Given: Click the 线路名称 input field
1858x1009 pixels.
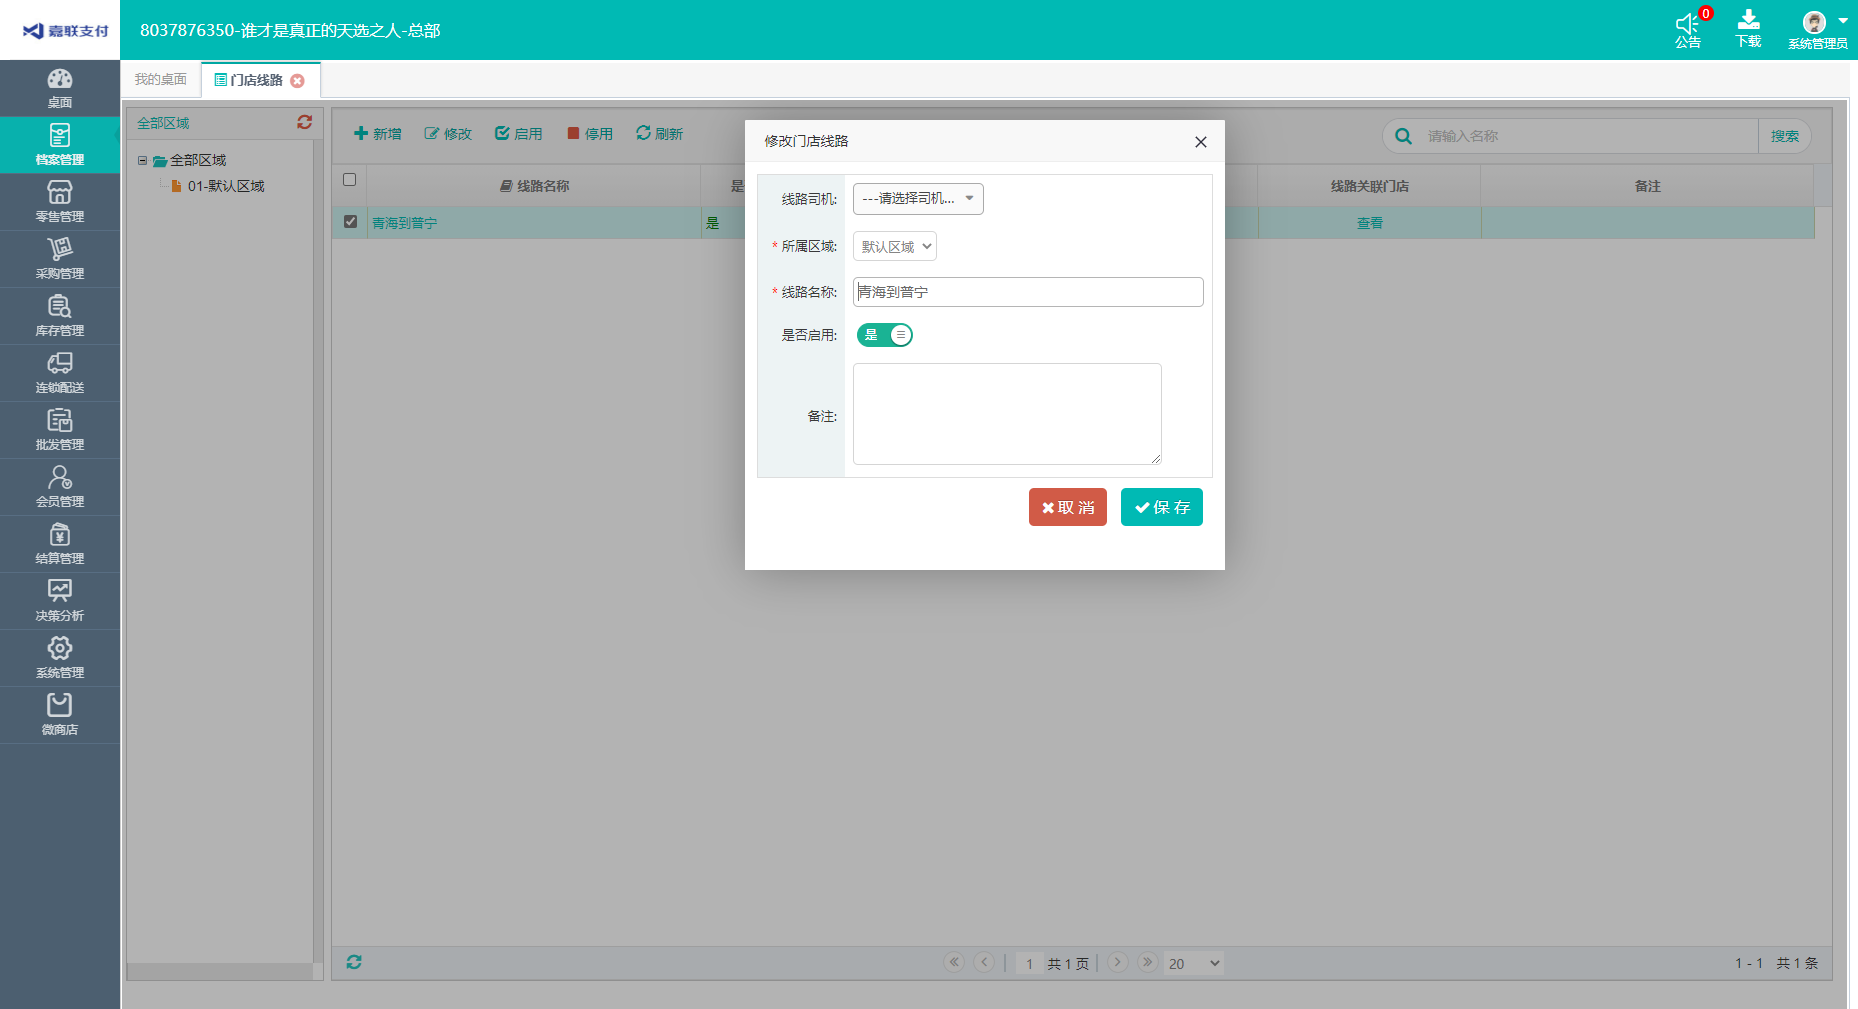Looking at the screenshot, I should (1028, 292).
